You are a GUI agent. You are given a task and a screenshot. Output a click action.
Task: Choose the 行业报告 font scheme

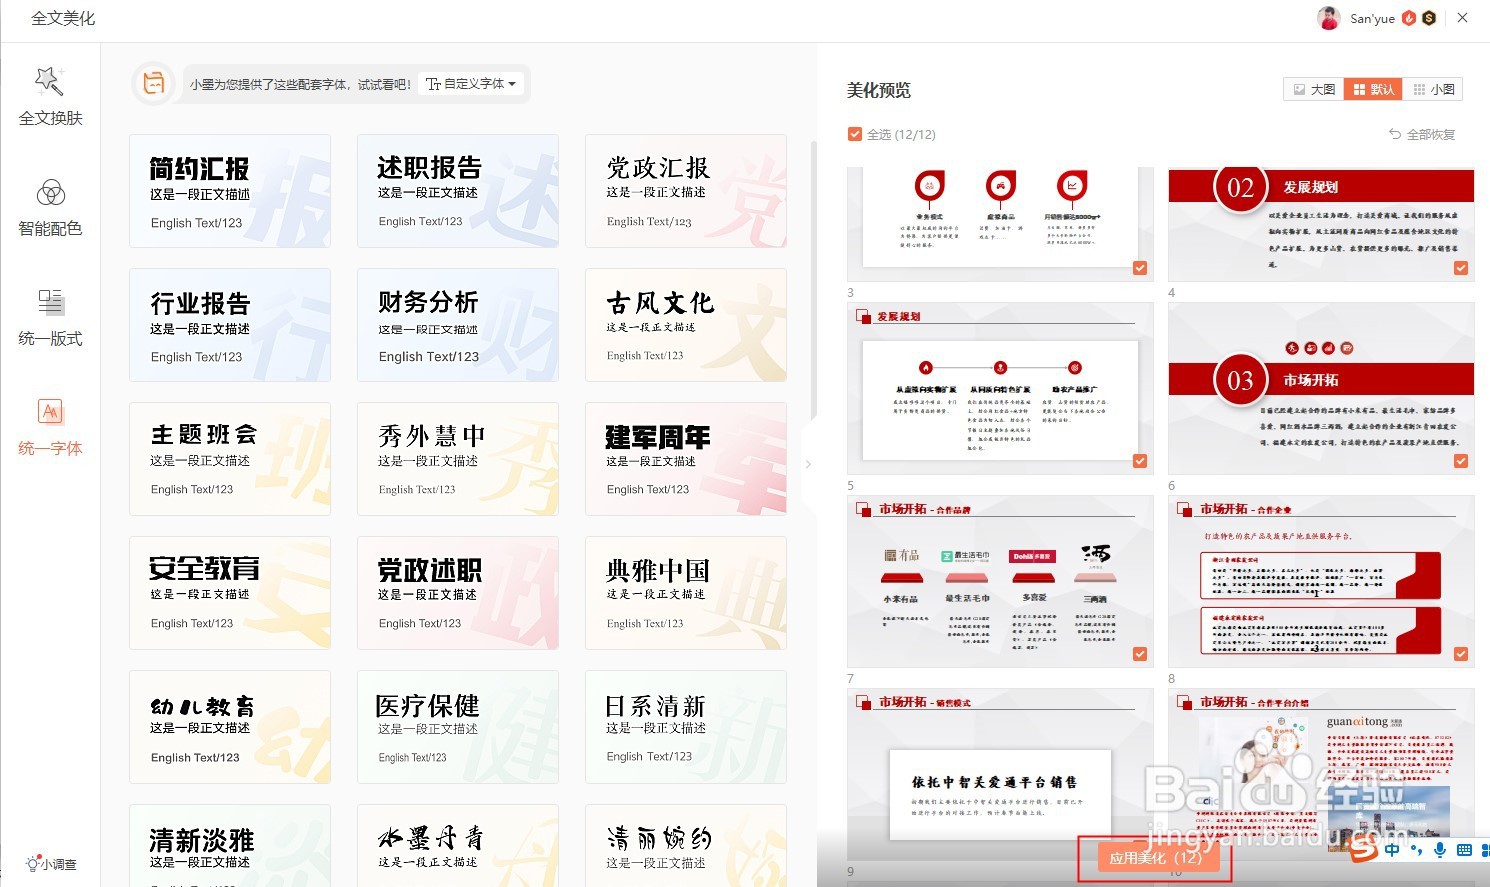pyautogui.click(x=230, y=325)
